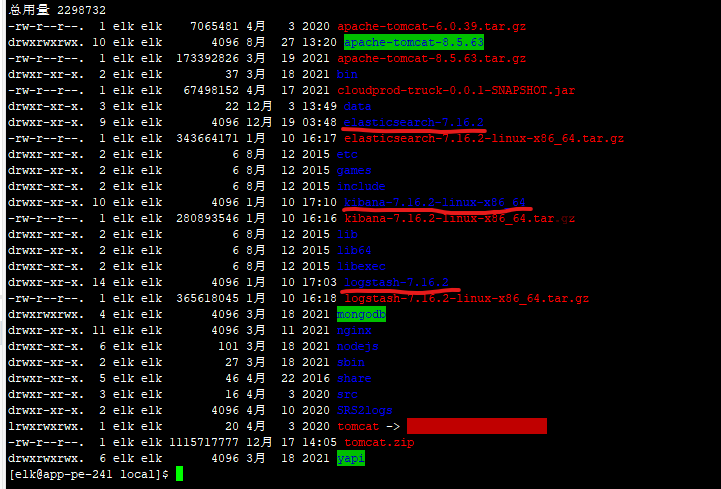
Task: Select logstash-7.16.2-linux-x86_64.tar.gz file name
Action: pyautogui.click(x=467, y=299)
